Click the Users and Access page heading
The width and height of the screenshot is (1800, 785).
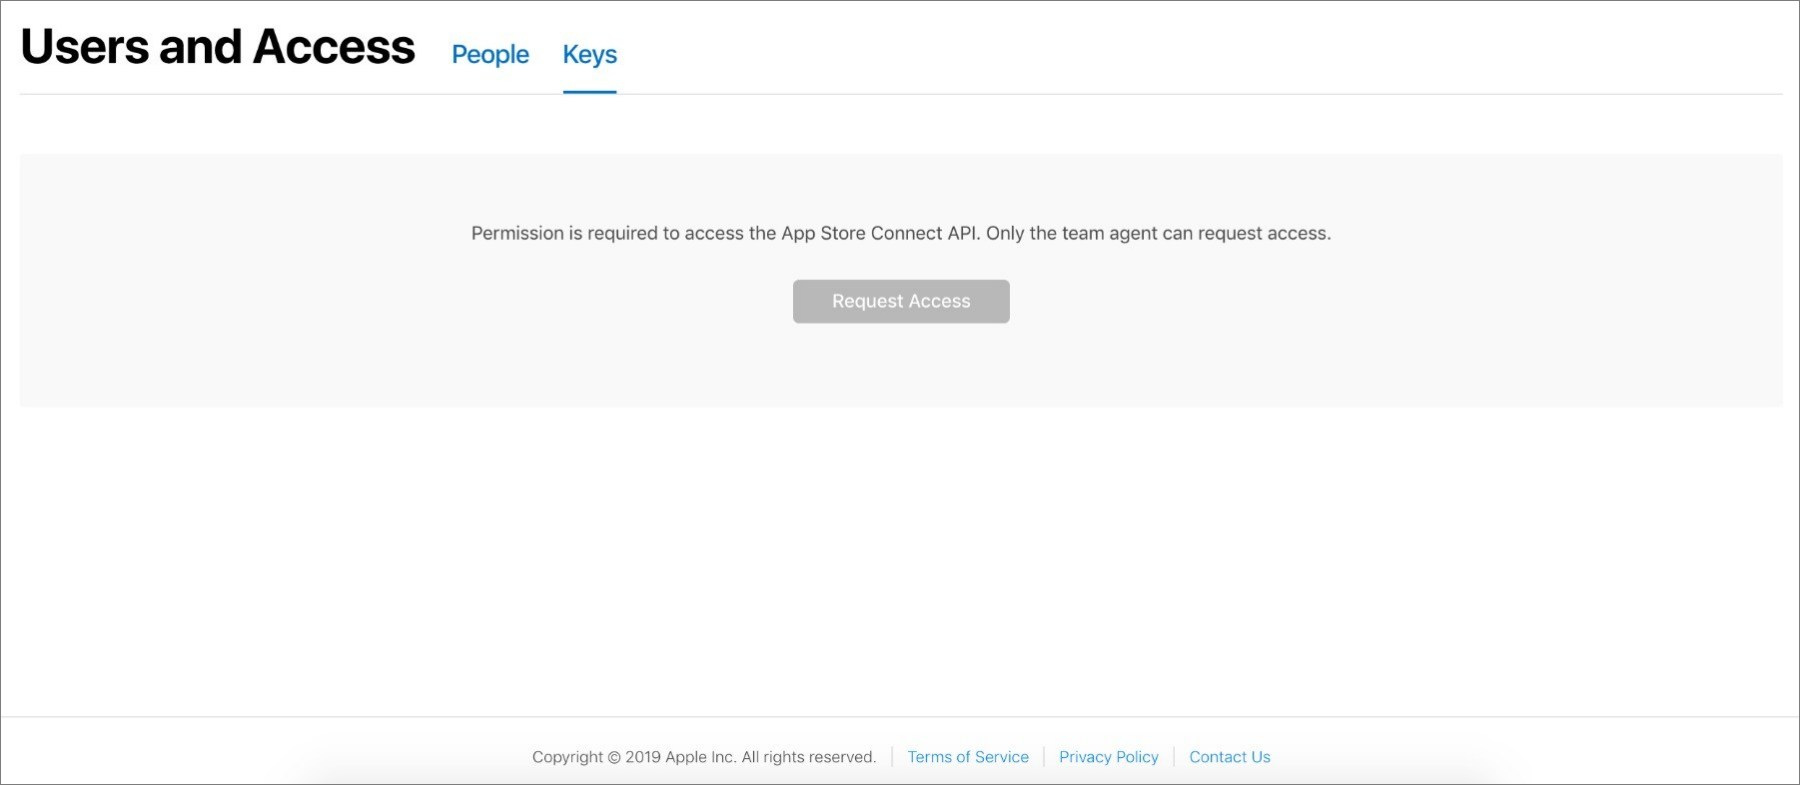(217, 47)
